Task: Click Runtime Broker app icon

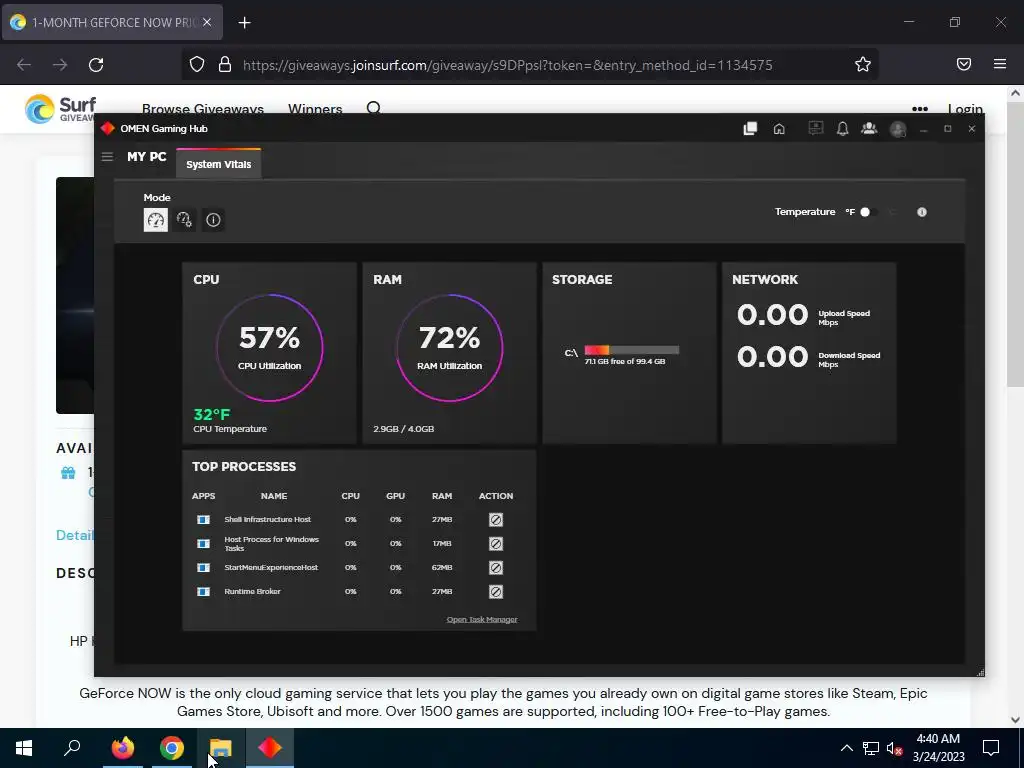Action: click(x=203, y=592)
